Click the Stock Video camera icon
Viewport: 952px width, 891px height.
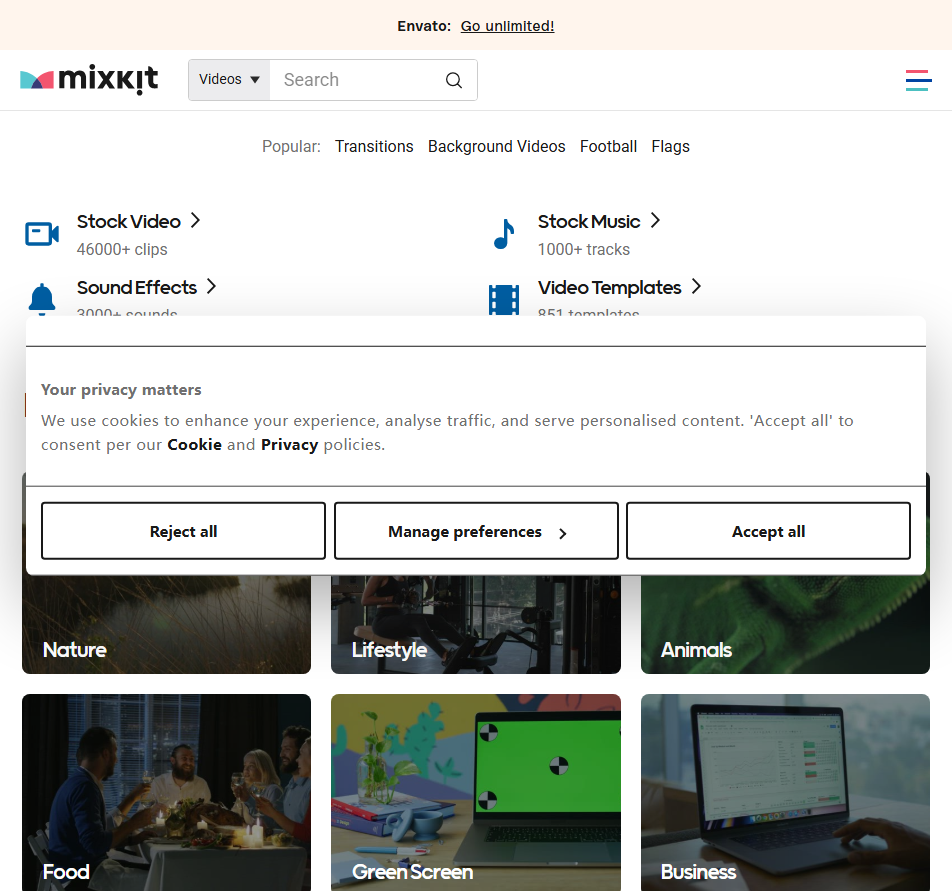click(42, 234)
